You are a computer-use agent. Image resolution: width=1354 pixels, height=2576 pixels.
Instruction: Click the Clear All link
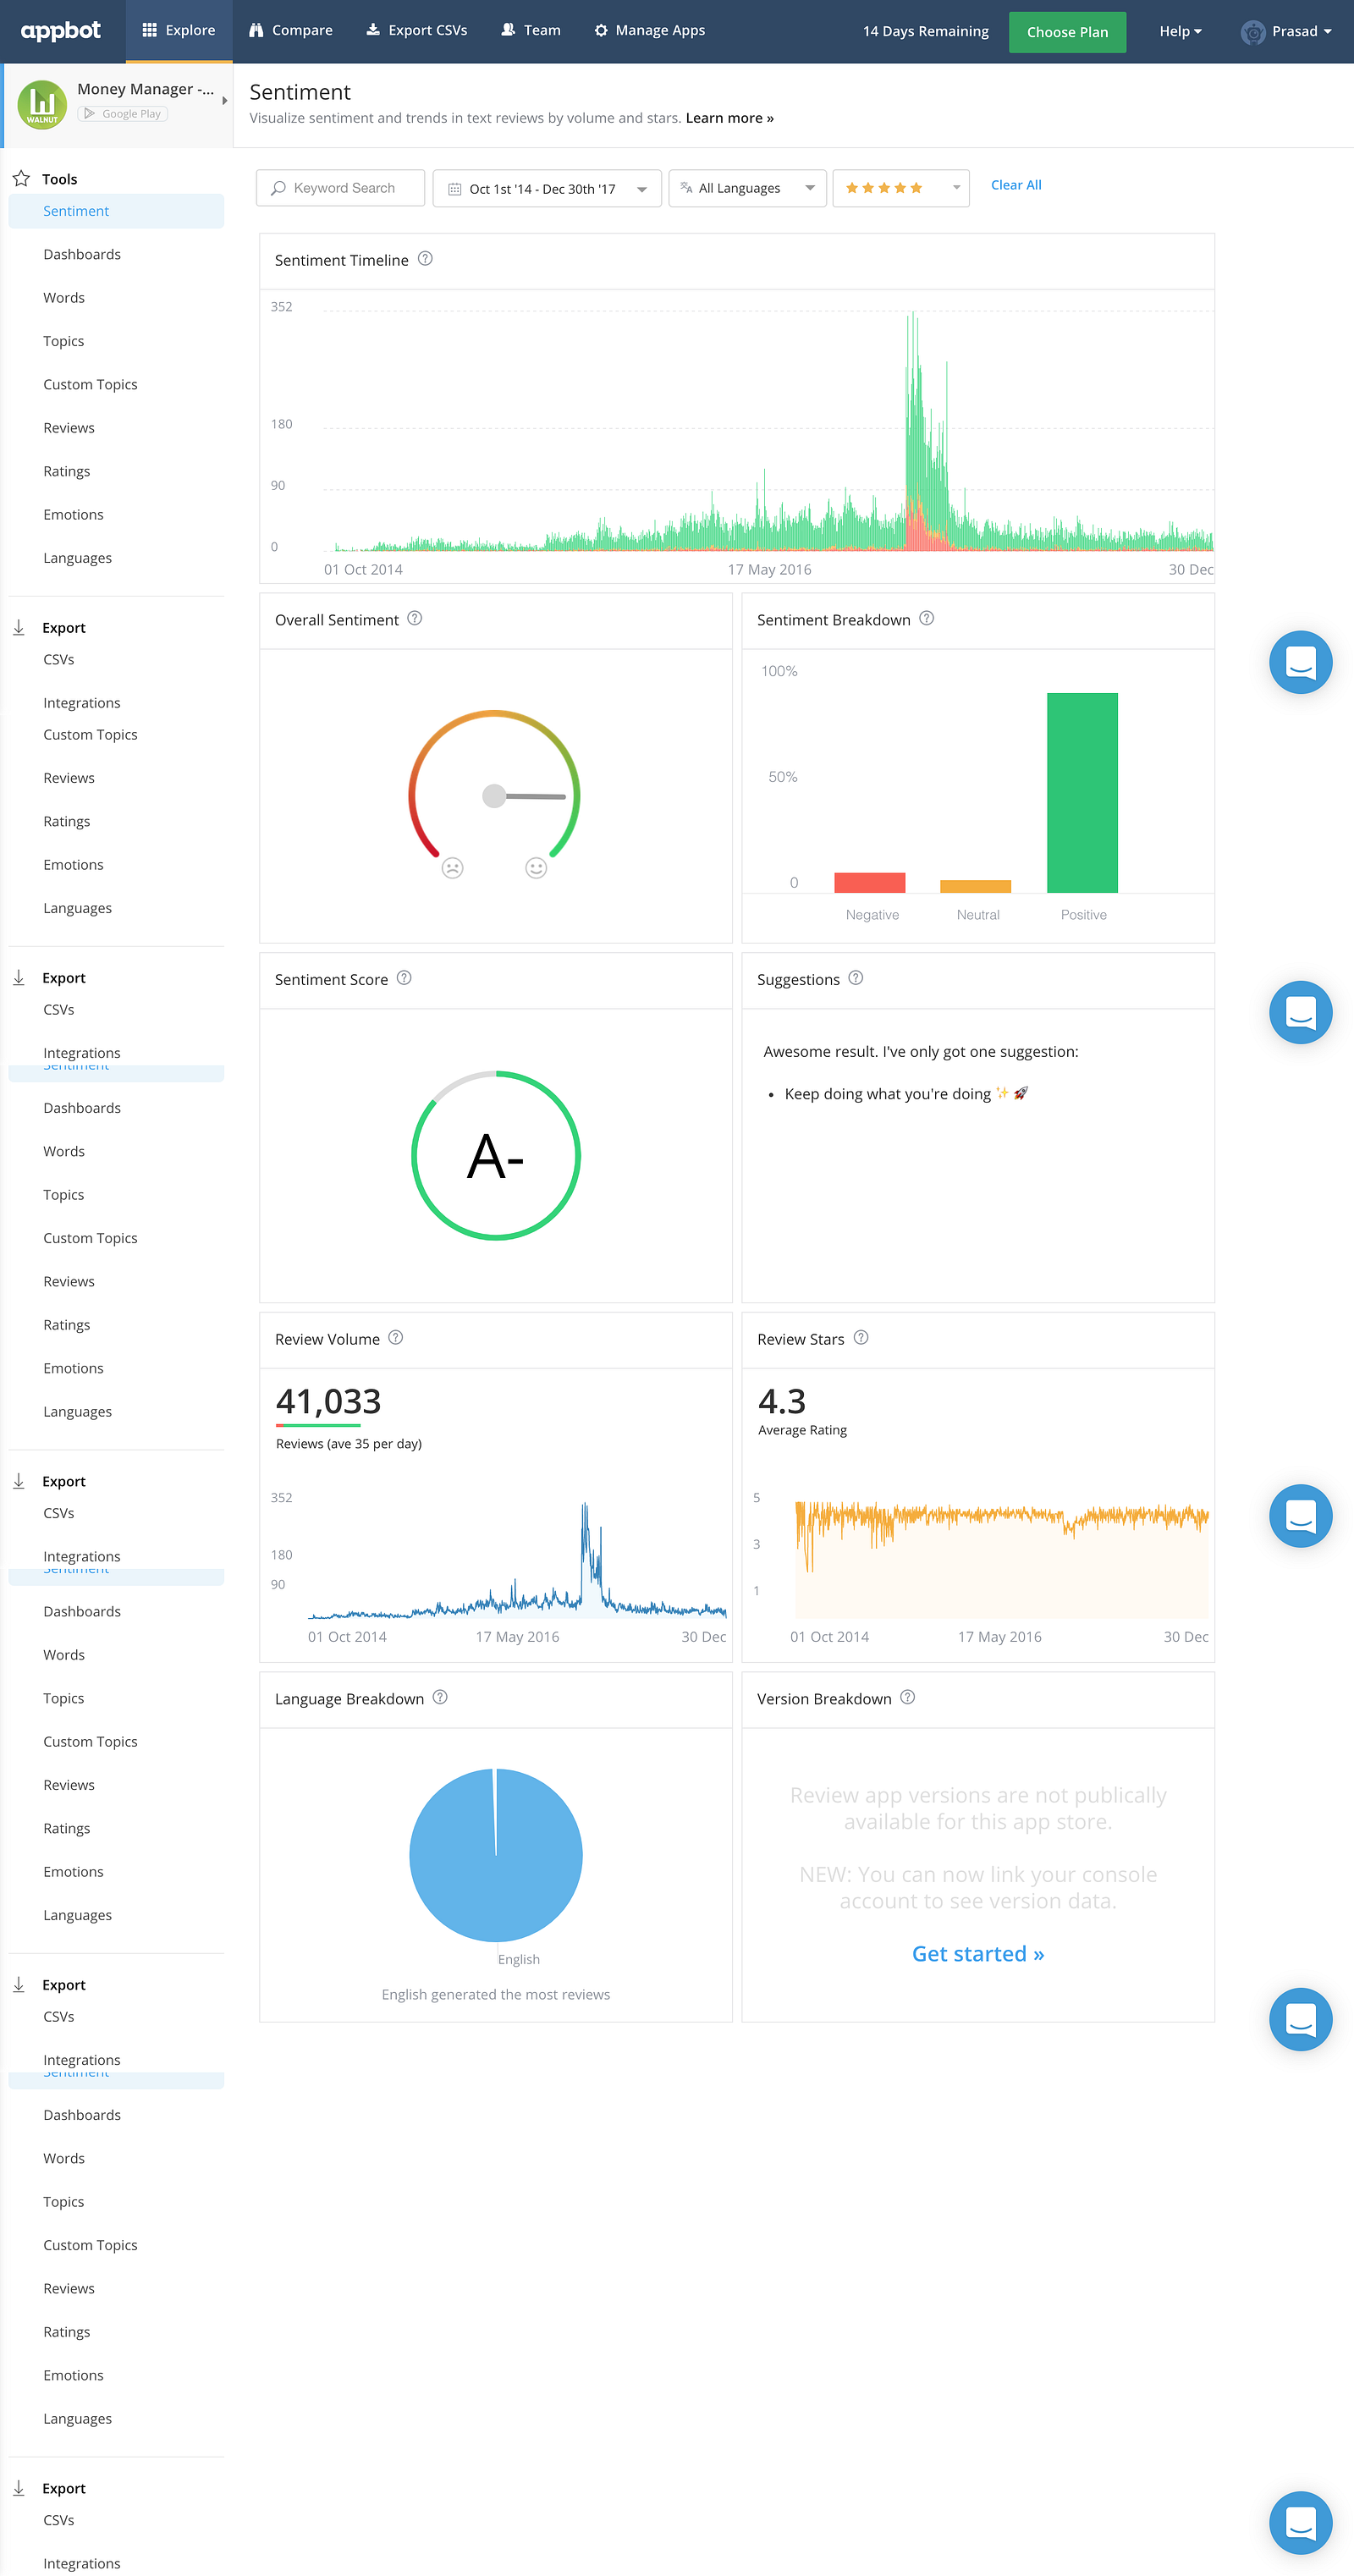point(1016,185)
